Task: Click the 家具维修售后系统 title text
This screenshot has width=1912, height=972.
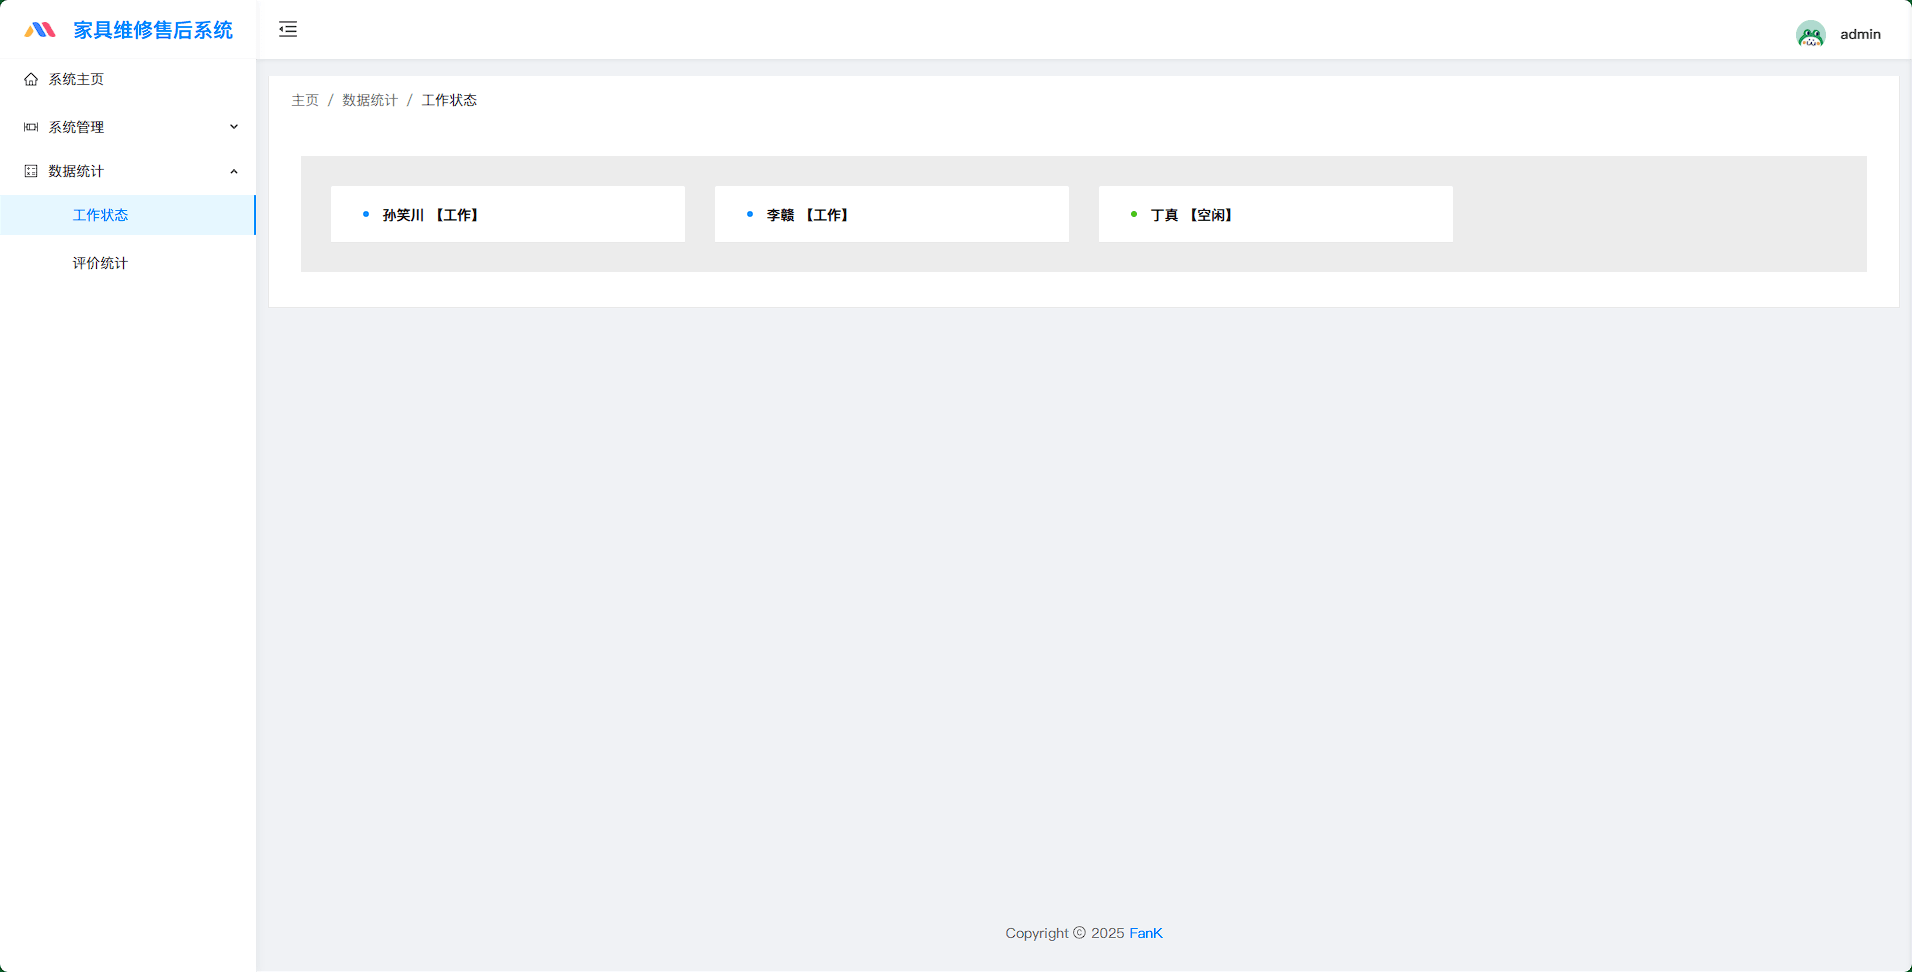Action: coord(153,30)
